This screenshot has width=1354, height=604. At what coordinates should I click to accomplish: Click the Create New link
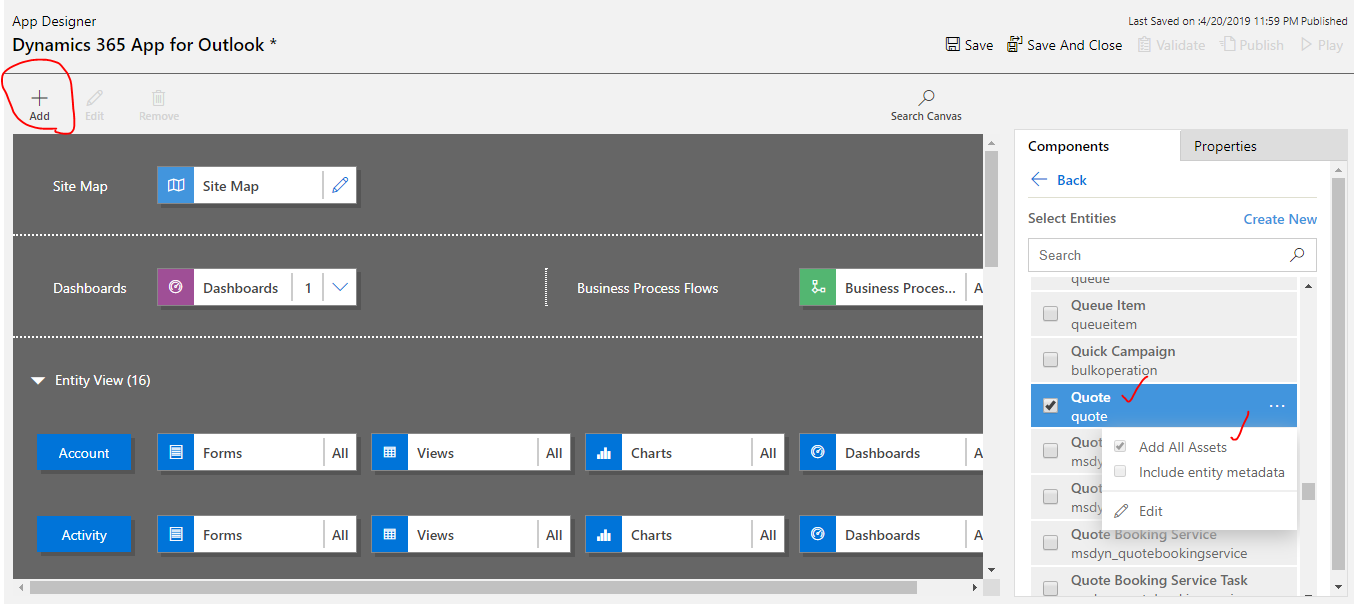point(1280,218)
